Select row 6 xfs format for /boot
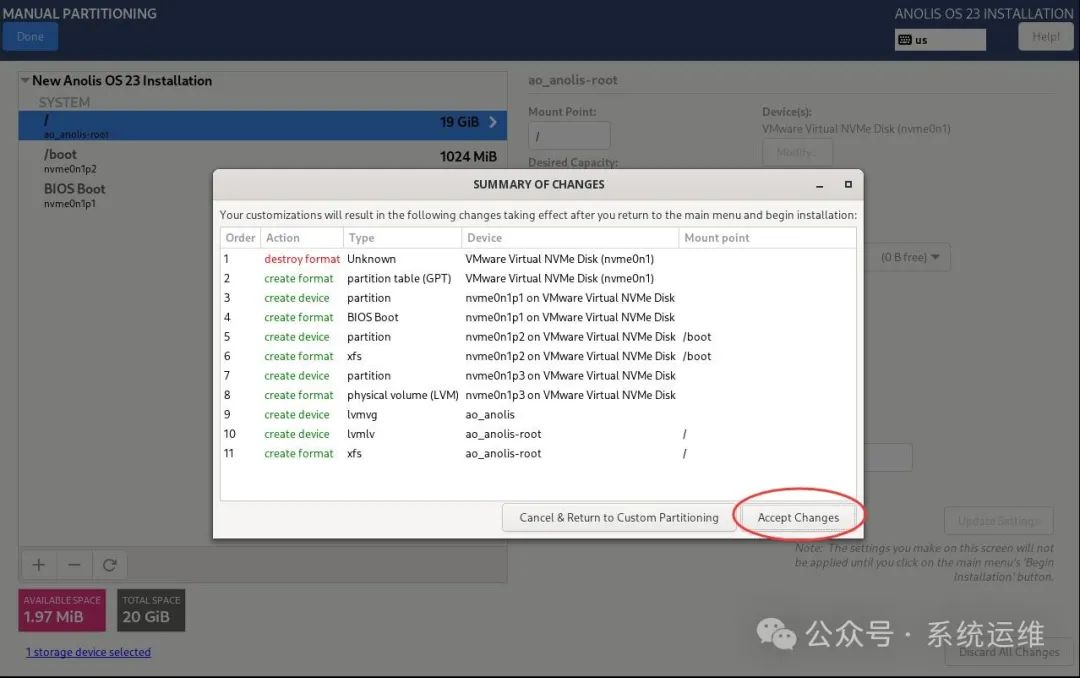 (x=538, y=356)
